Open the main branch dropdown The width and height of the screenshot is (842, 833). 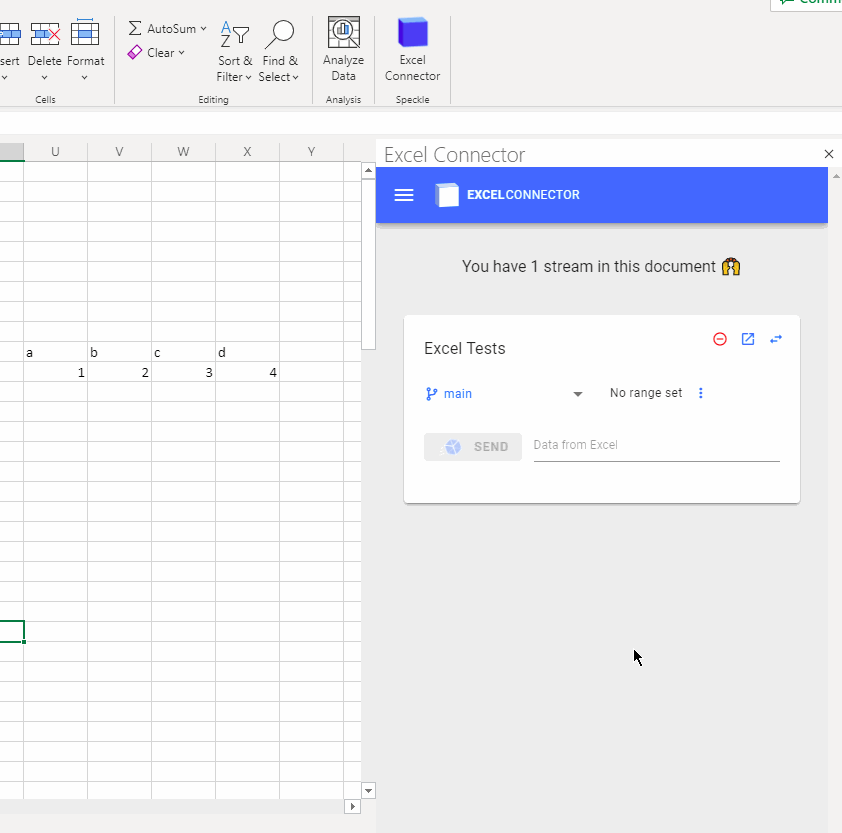coord(503,394)
